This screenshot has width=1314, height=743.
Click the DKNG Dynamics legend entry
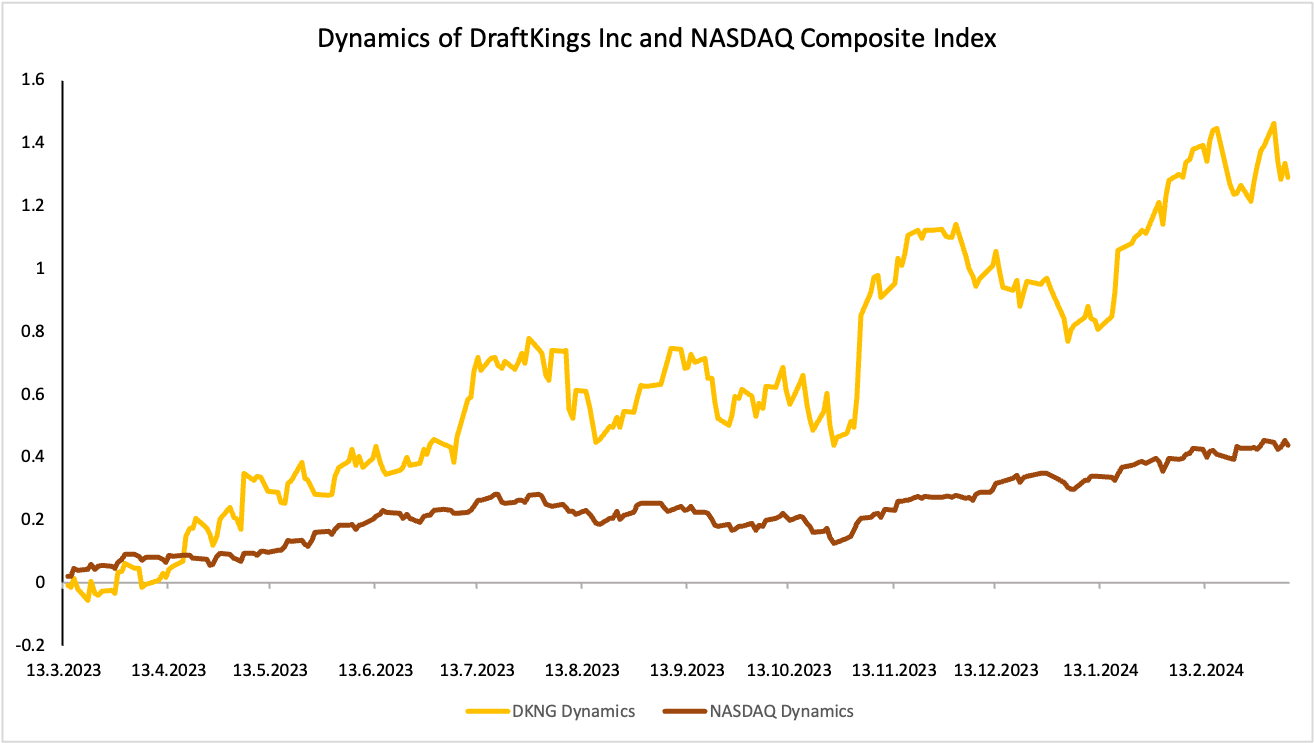pos(551,712)
